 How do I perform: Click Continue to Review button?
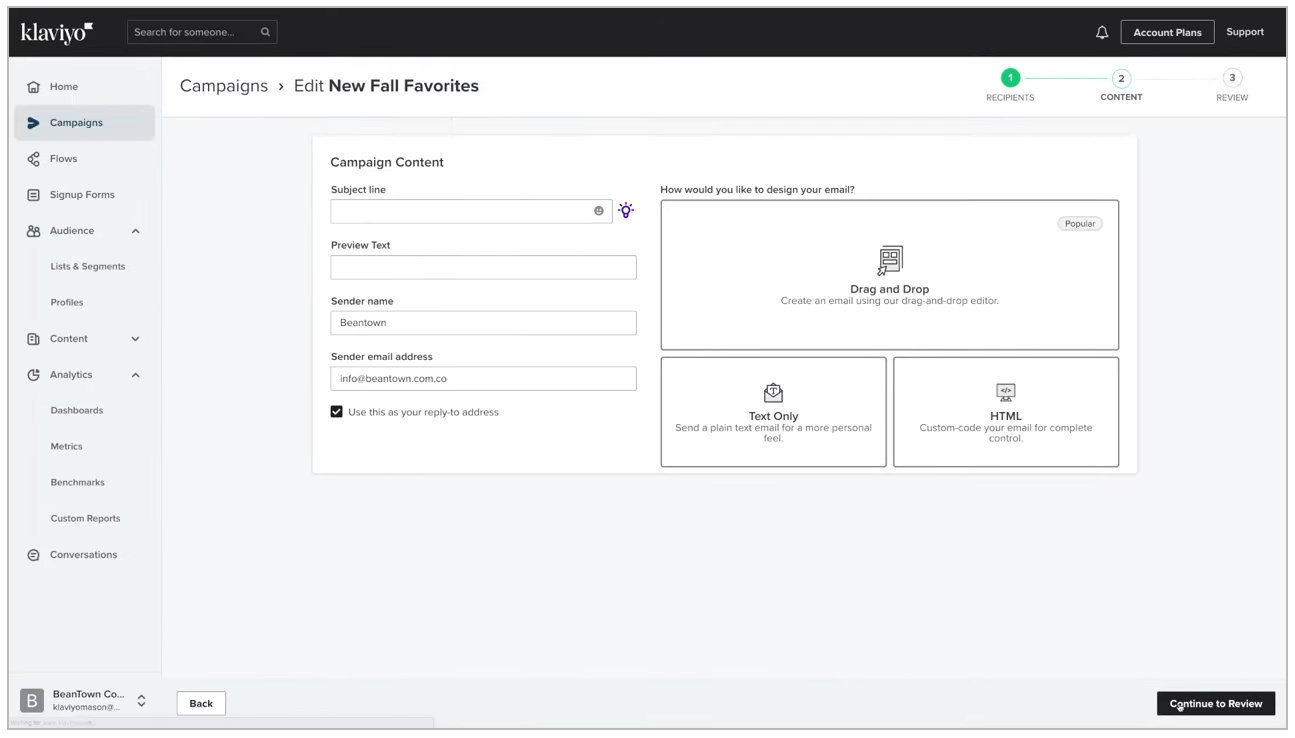(1216, 703)
